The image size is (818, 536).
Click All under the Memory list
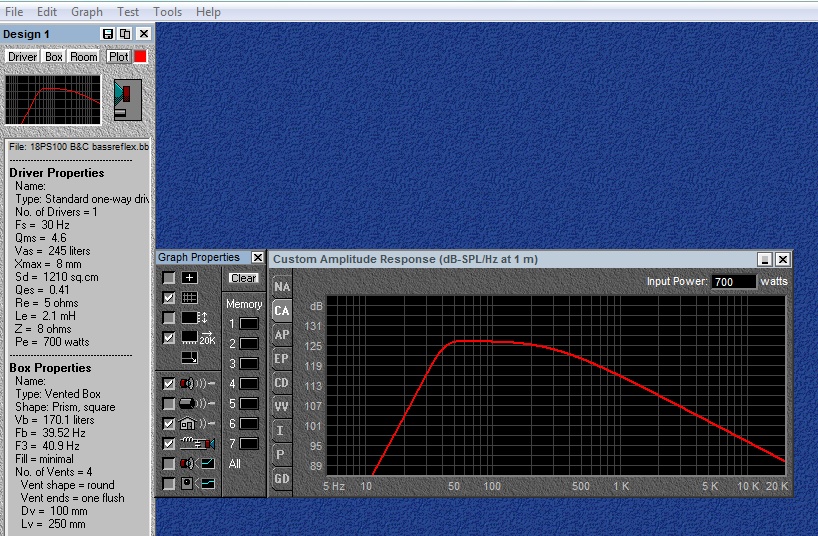pos(235,463)
